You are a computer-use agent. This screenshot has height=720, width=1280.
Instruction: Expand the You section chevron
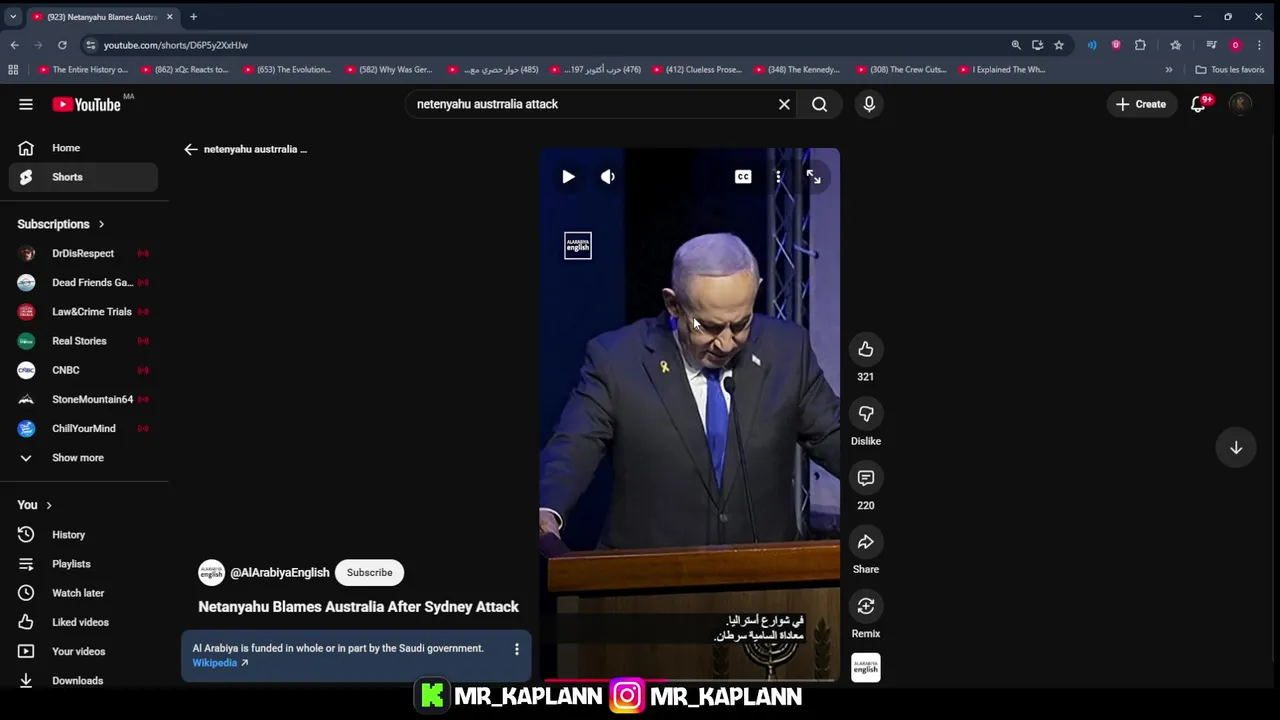click(x=48, y=505)
